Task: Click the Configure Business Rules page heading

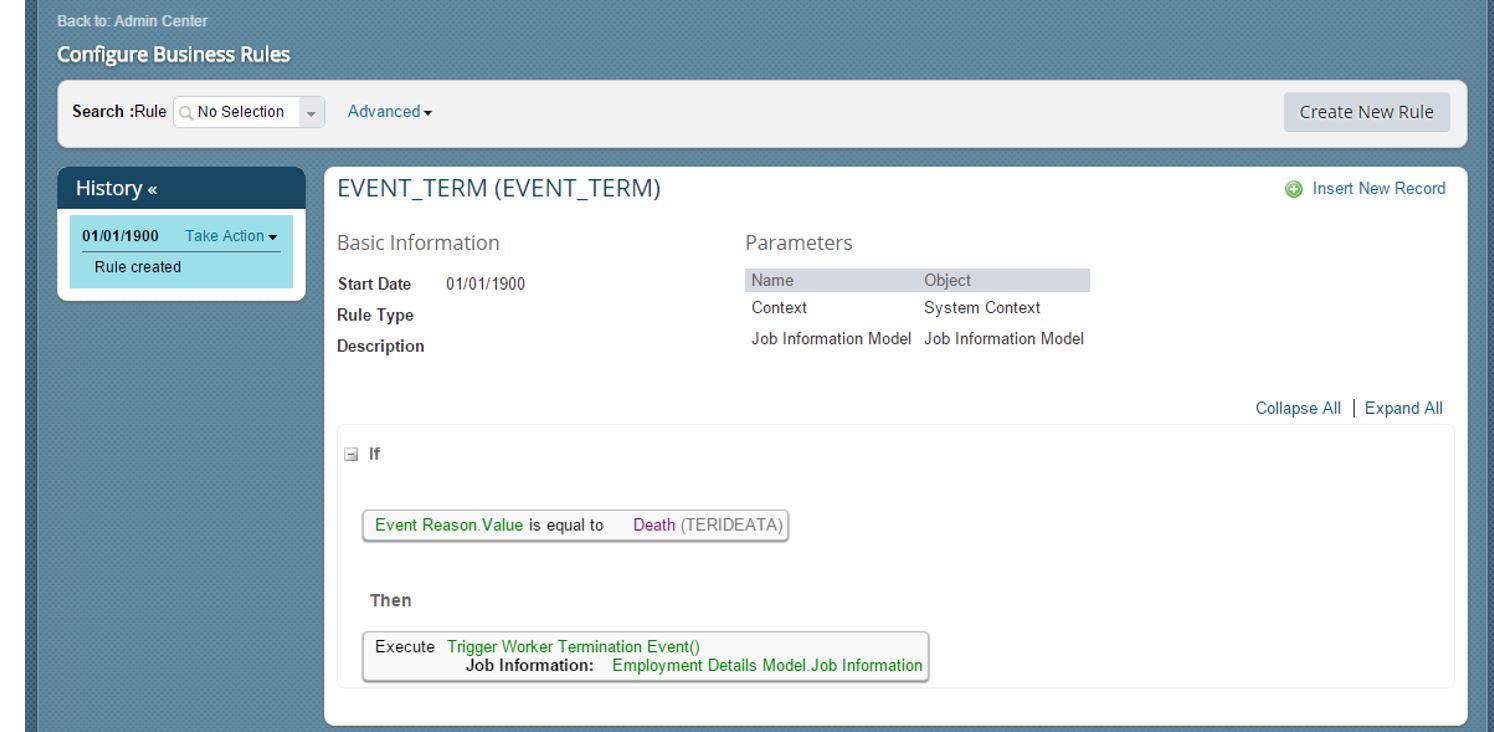Action: pos(173,54)
